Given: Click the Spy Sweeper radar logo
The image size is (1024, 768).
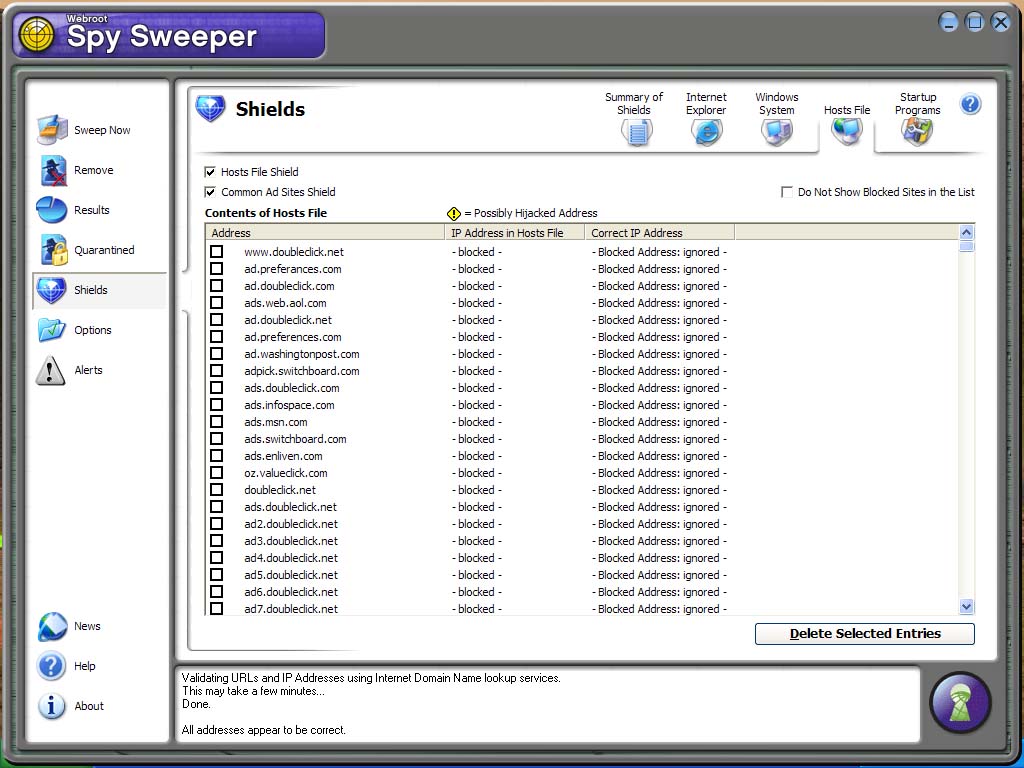Looking at the screenshot, I should pos(37,35).
